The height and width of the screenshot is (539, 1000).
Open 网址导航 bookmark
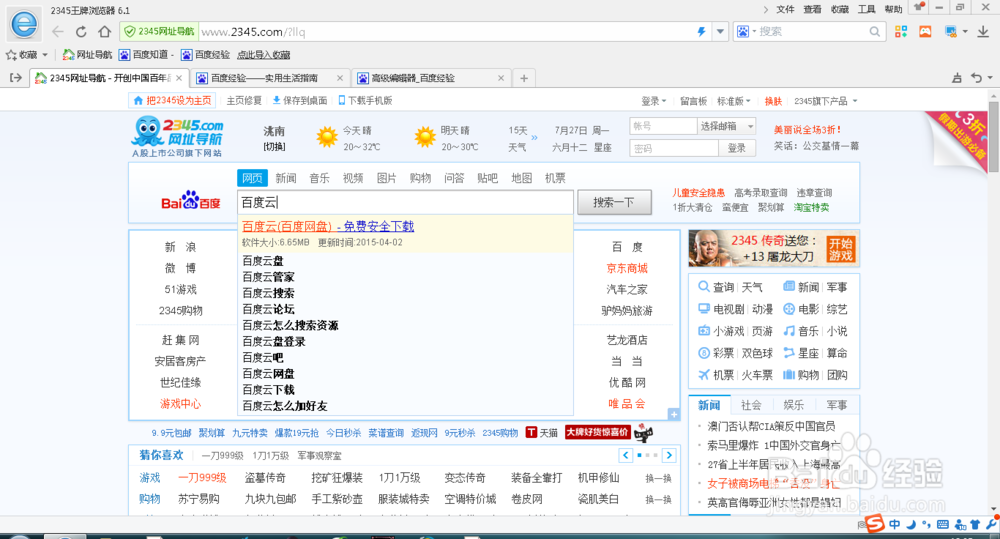point(87,55)
